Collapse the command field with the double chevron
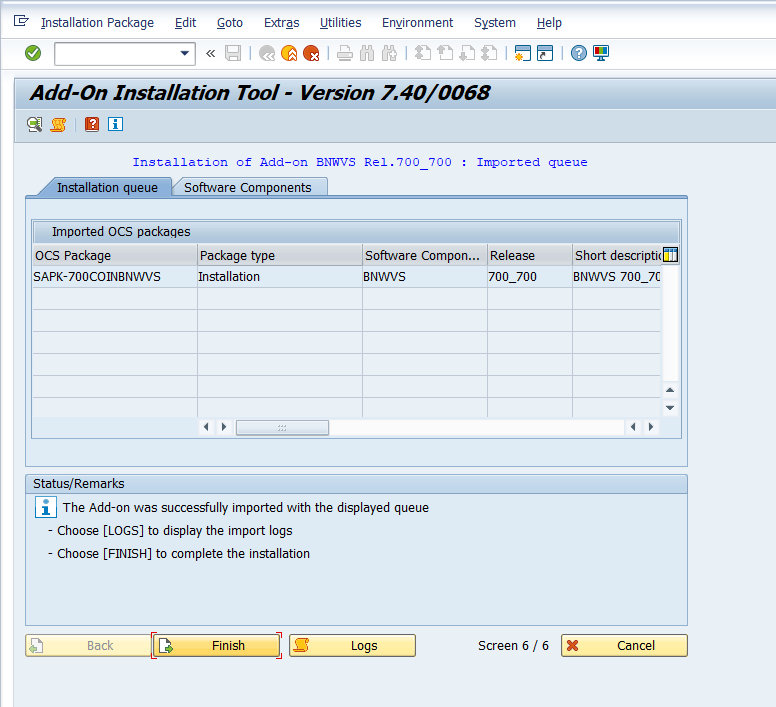Viewport: 776px width, 707px height. [210, 53]
